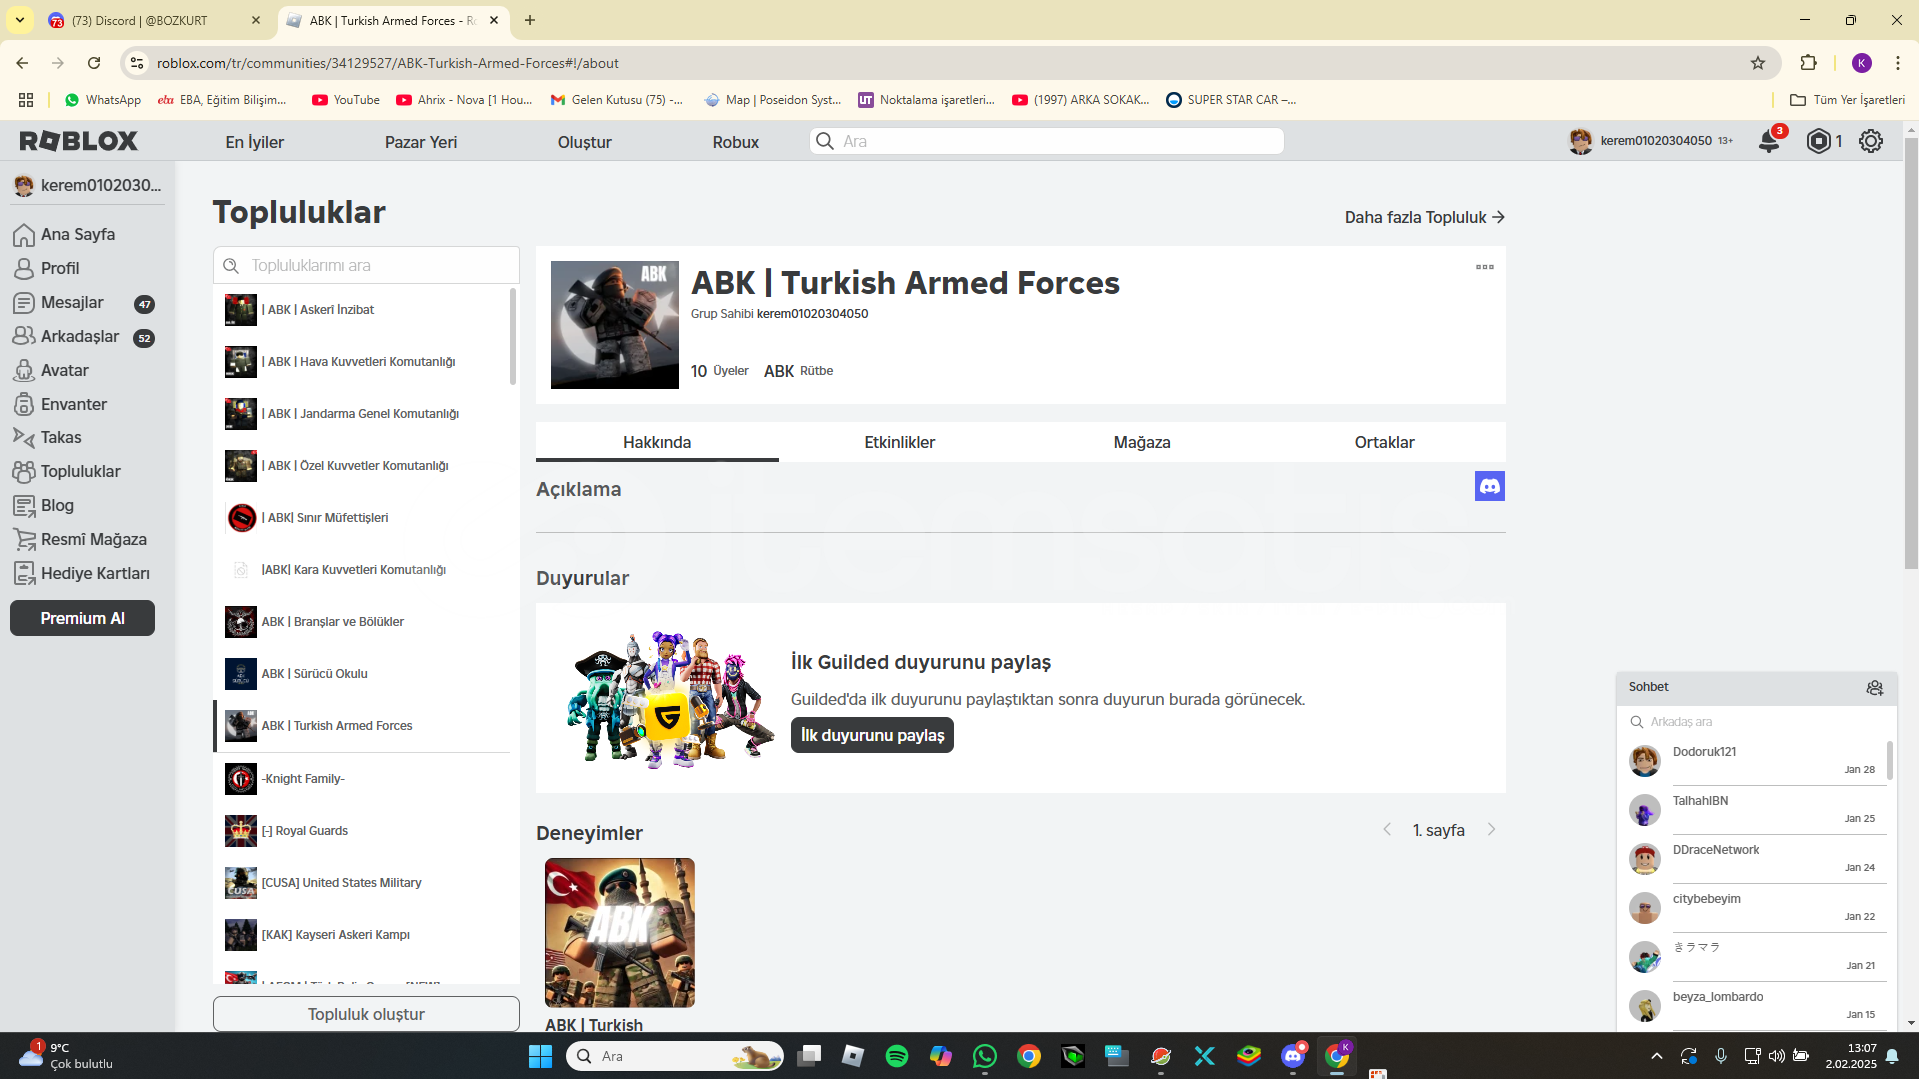
Task: Go to previous page of Deneyimler
Action: pyautogui.click(x=1387, y=830)
